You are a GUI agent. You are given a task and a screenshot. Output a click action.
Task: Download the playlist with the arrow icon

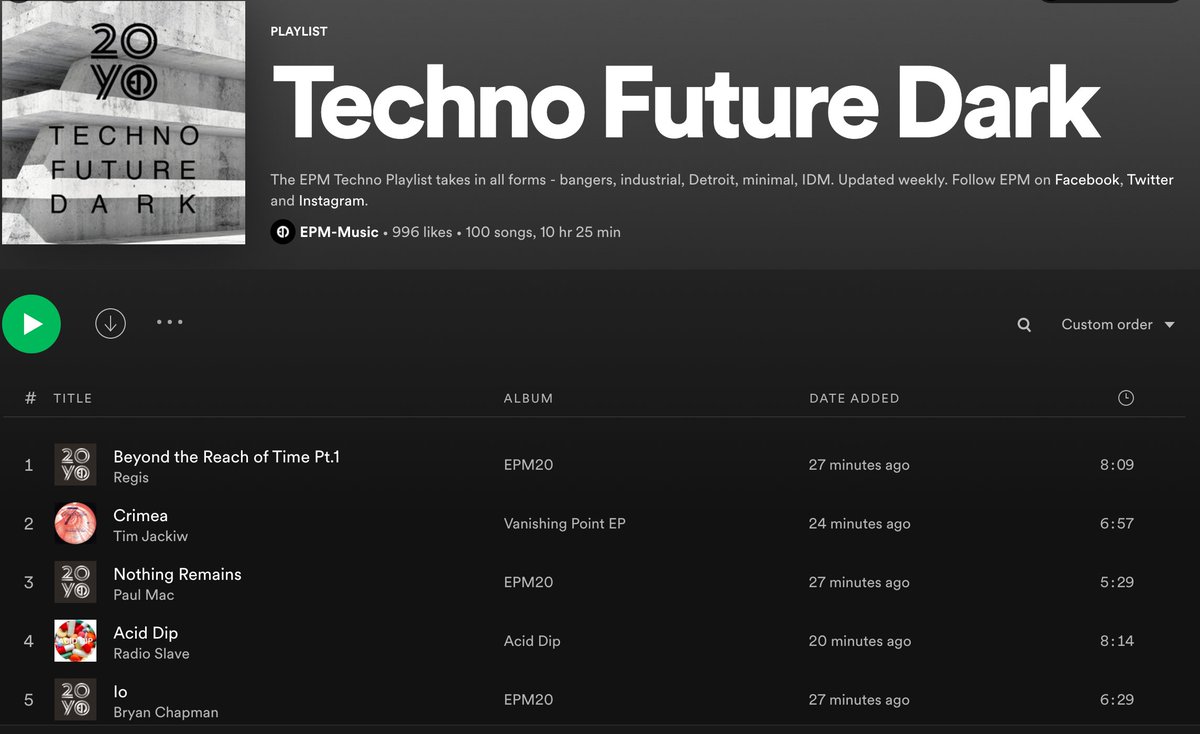[110, 323]
